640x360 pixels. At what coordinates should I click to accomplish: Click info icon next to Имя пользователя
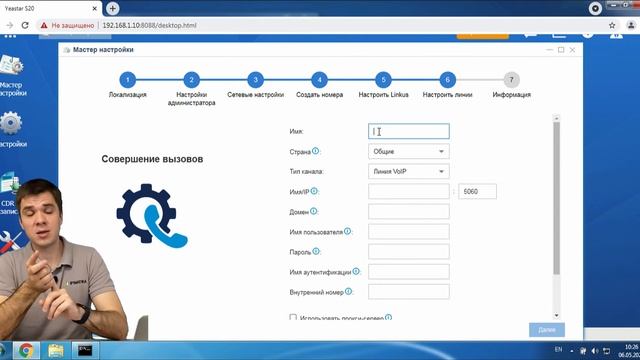347,231
